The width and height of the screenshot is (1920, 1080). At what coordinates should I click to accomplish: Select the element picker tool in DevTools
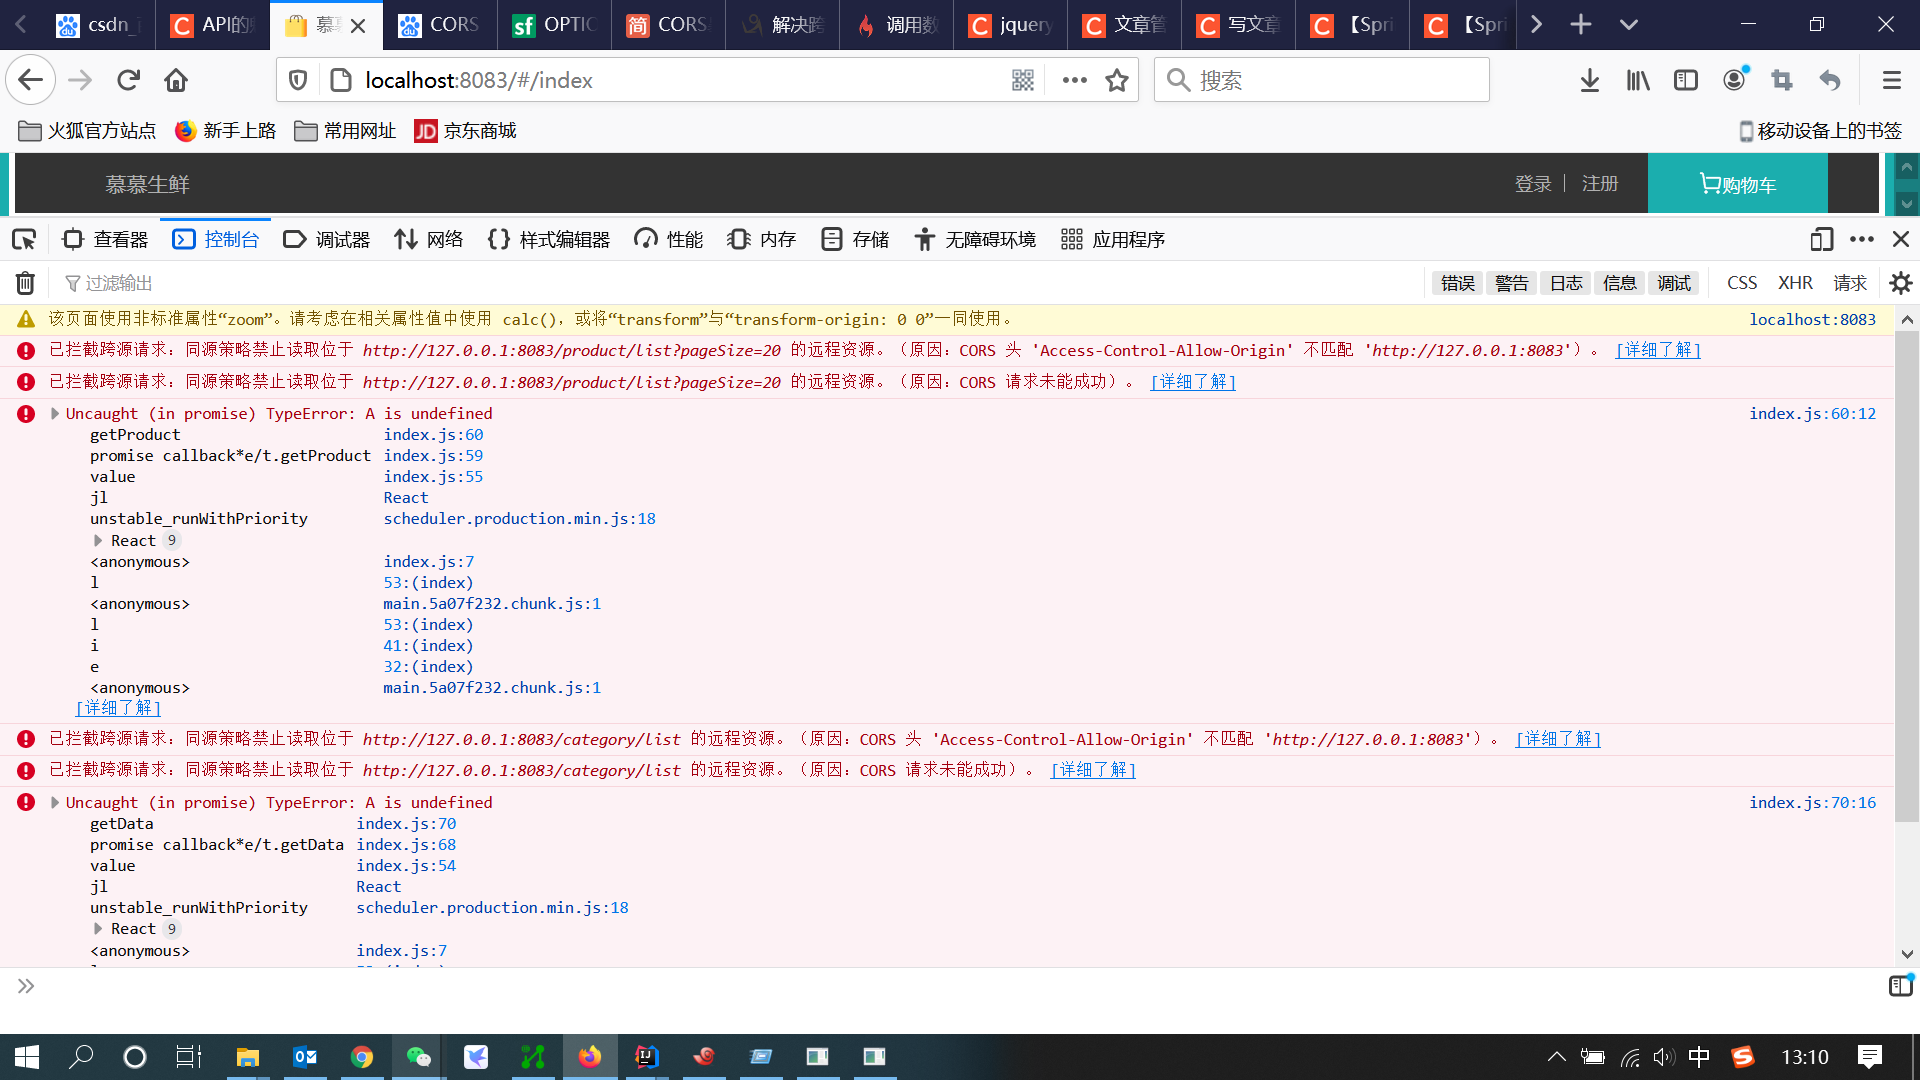tap(23, 239)
